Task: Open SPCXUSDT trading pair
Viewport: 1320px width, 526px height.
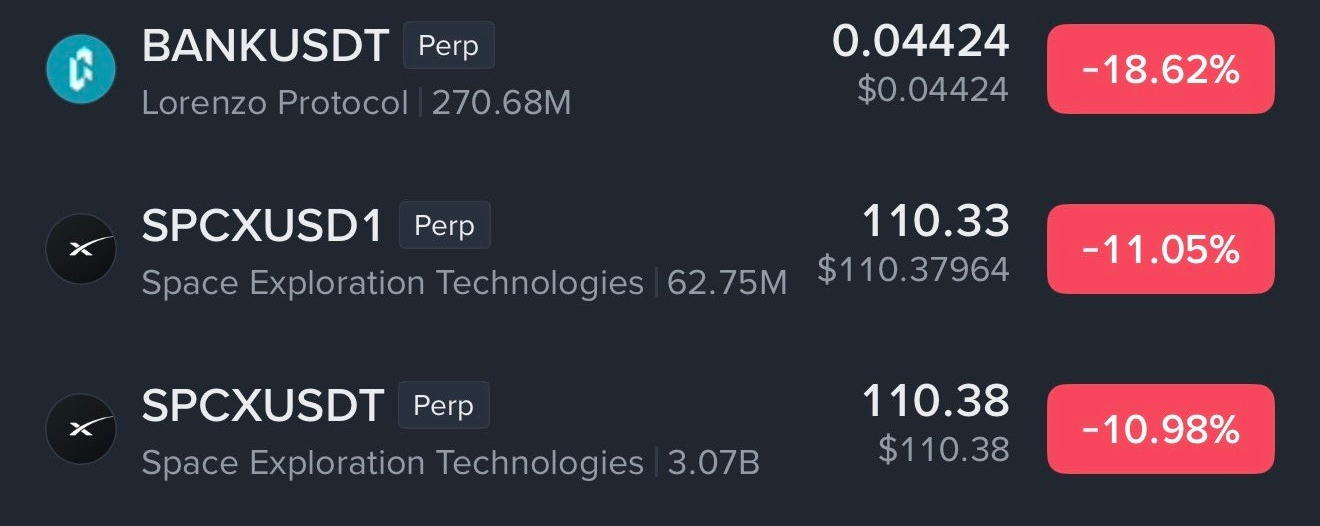Action: [x=263, y=406]
